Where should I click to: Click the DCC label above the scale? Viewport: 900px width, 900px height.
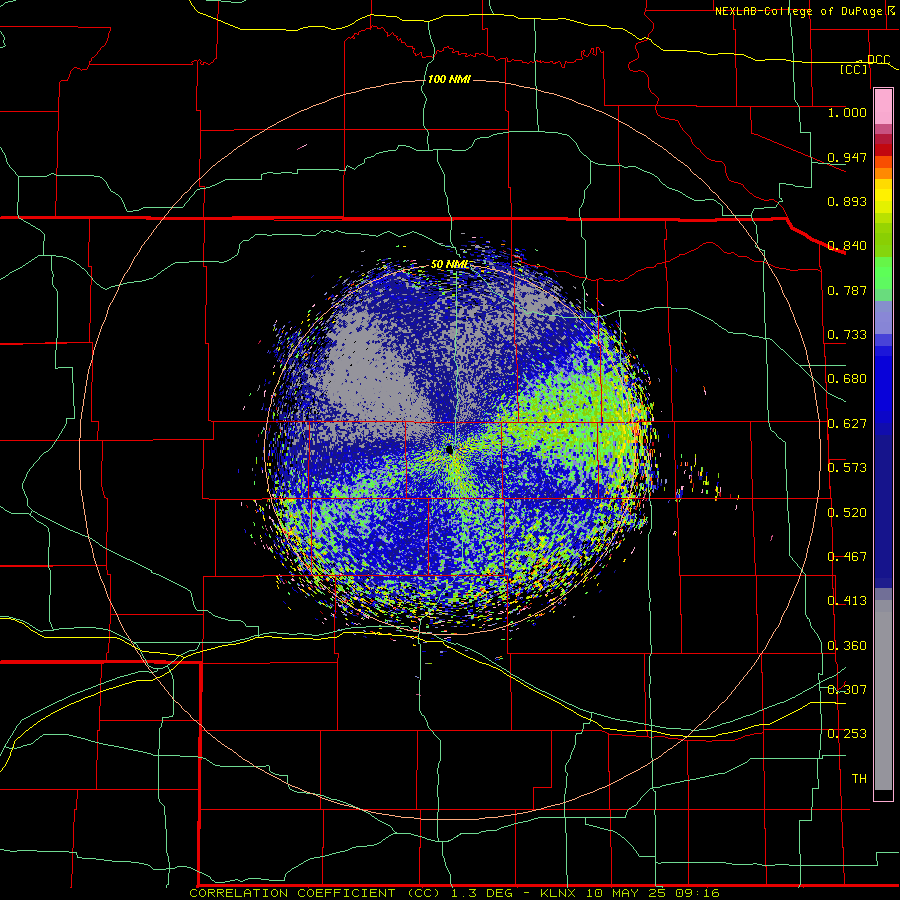coord(878,60)
